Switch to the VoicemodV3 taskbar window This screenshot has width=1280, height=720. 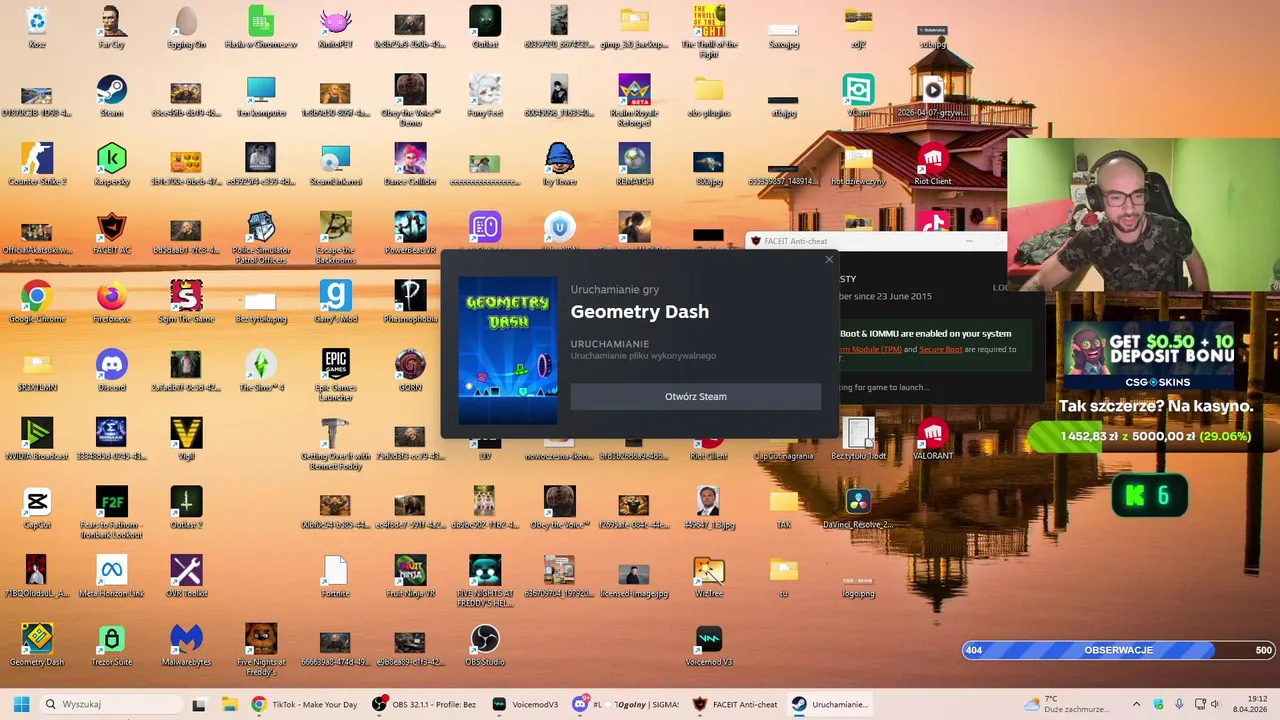(525, 704)
